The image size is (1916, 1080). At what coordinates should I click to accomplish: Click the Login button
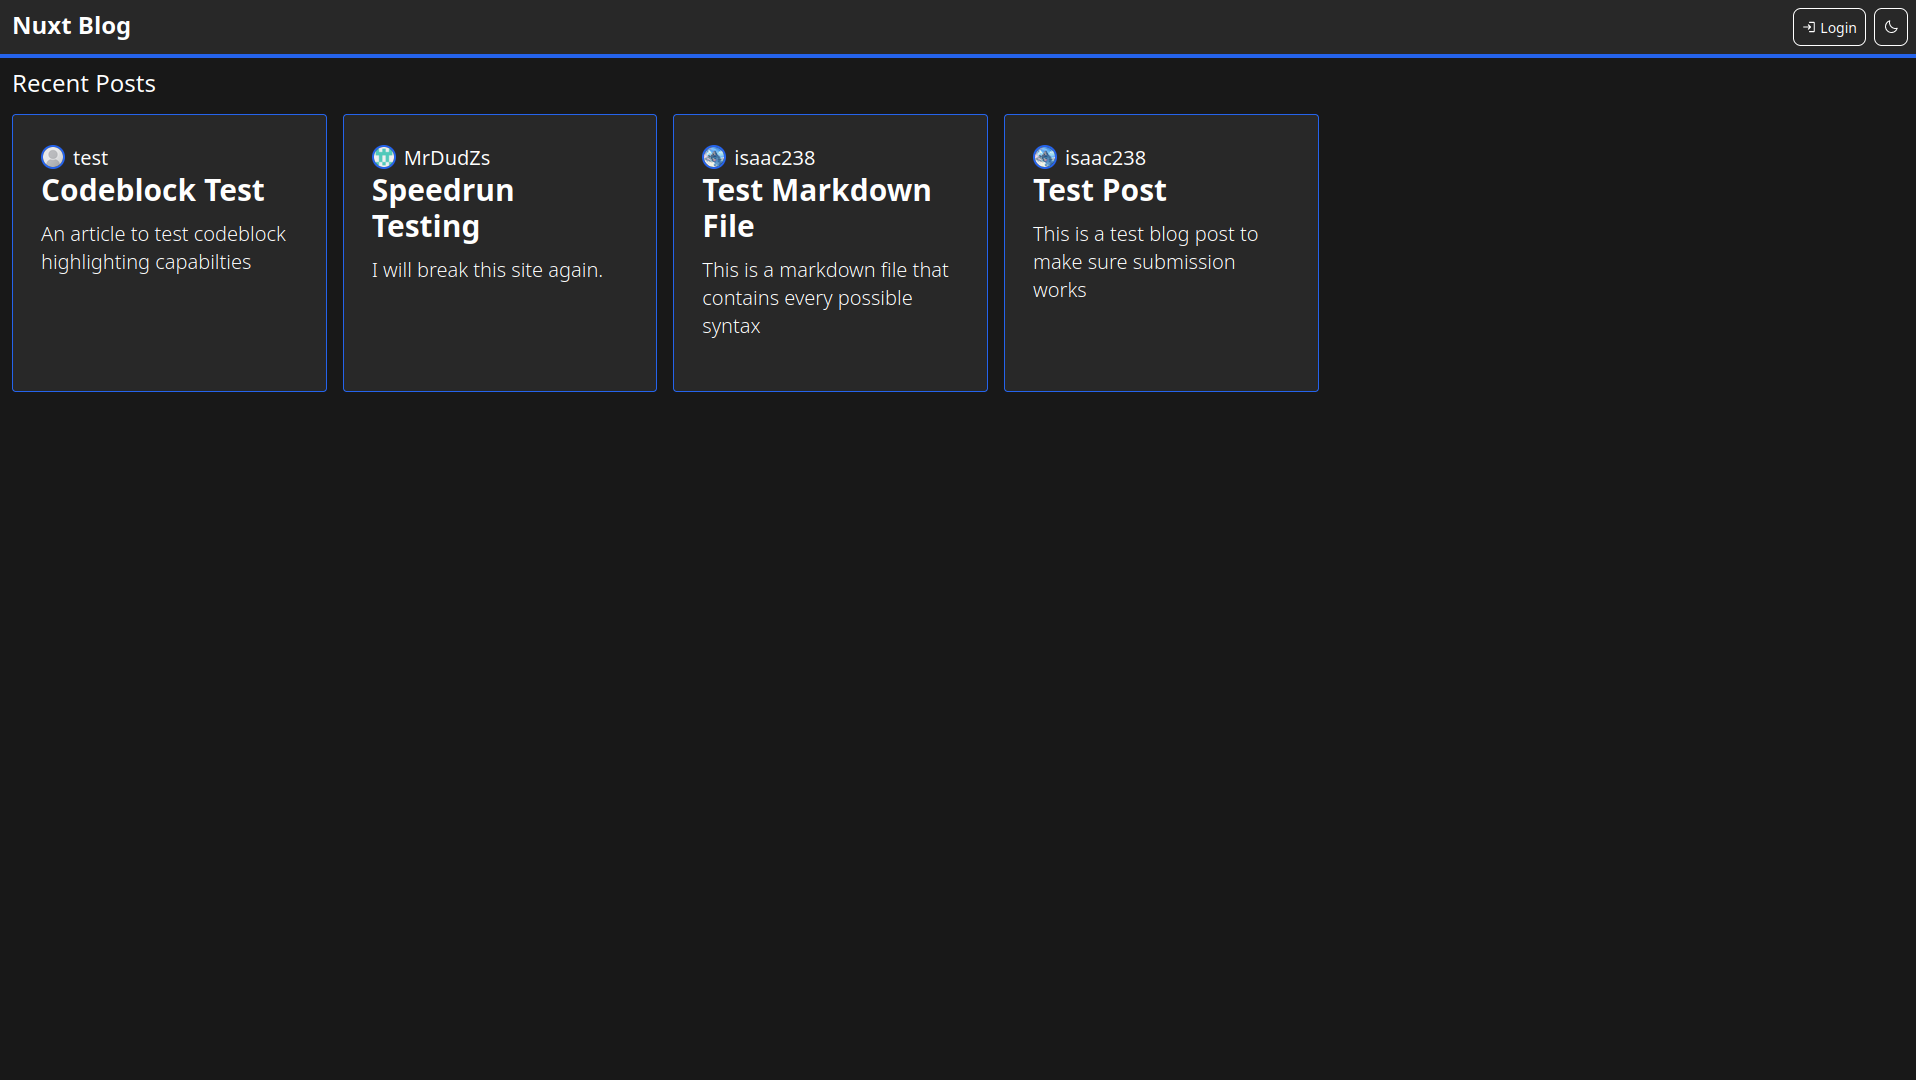point(1829,27)
